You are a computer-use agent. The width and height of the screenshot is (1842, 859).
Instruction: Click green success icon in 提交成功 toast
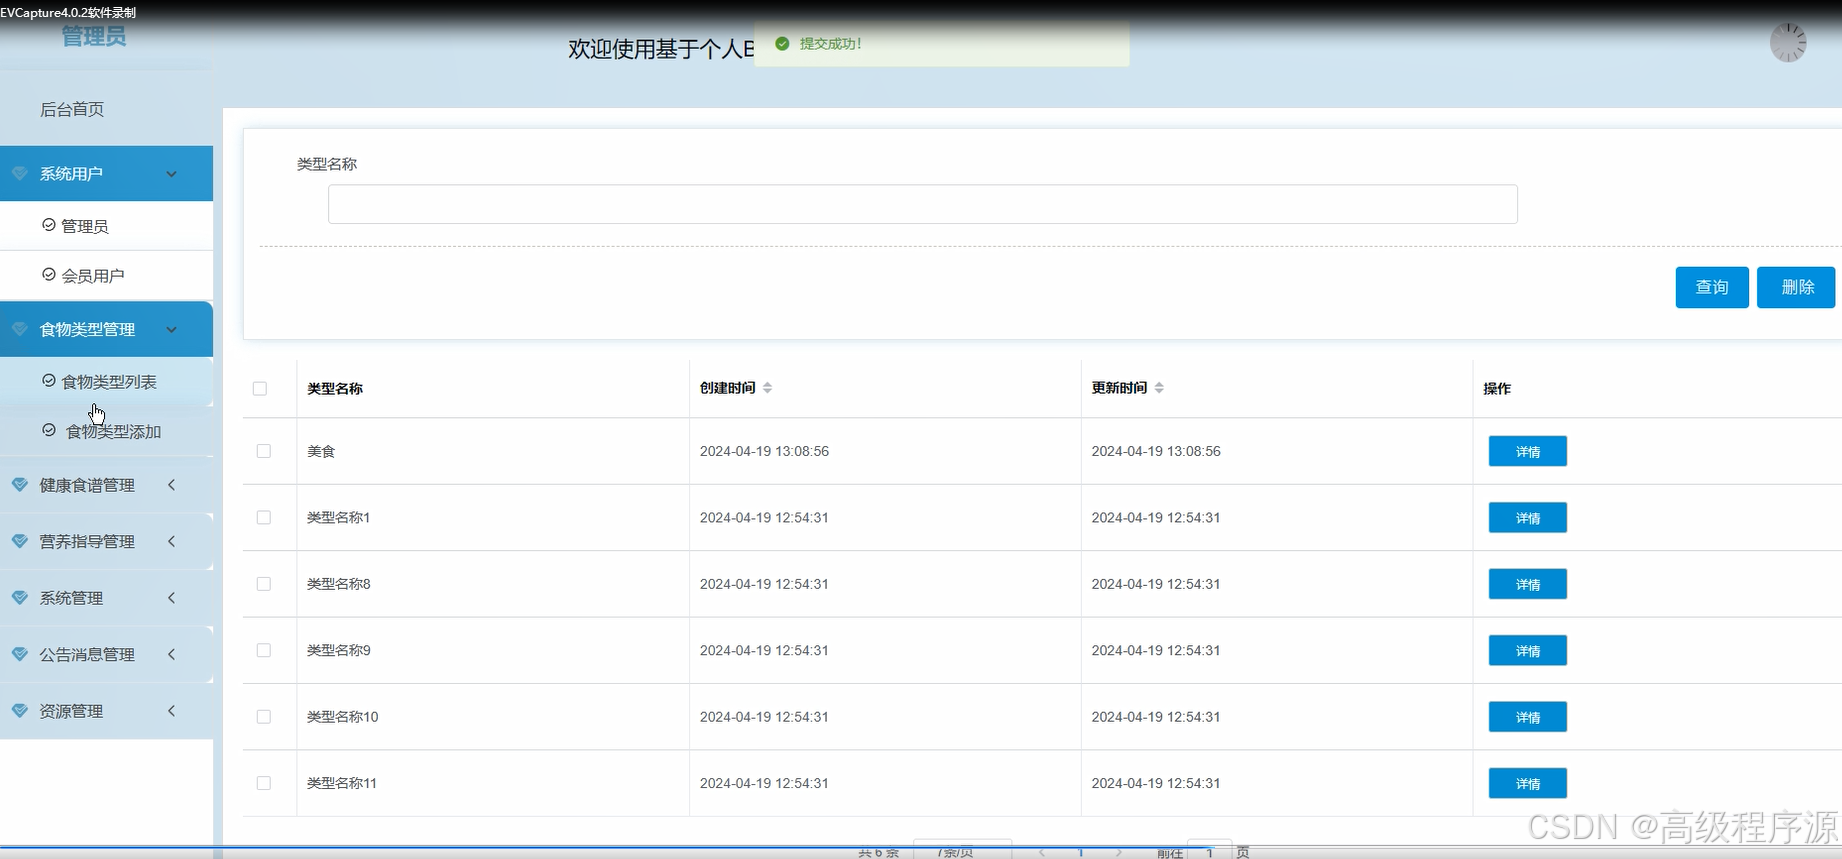point(782,44)
